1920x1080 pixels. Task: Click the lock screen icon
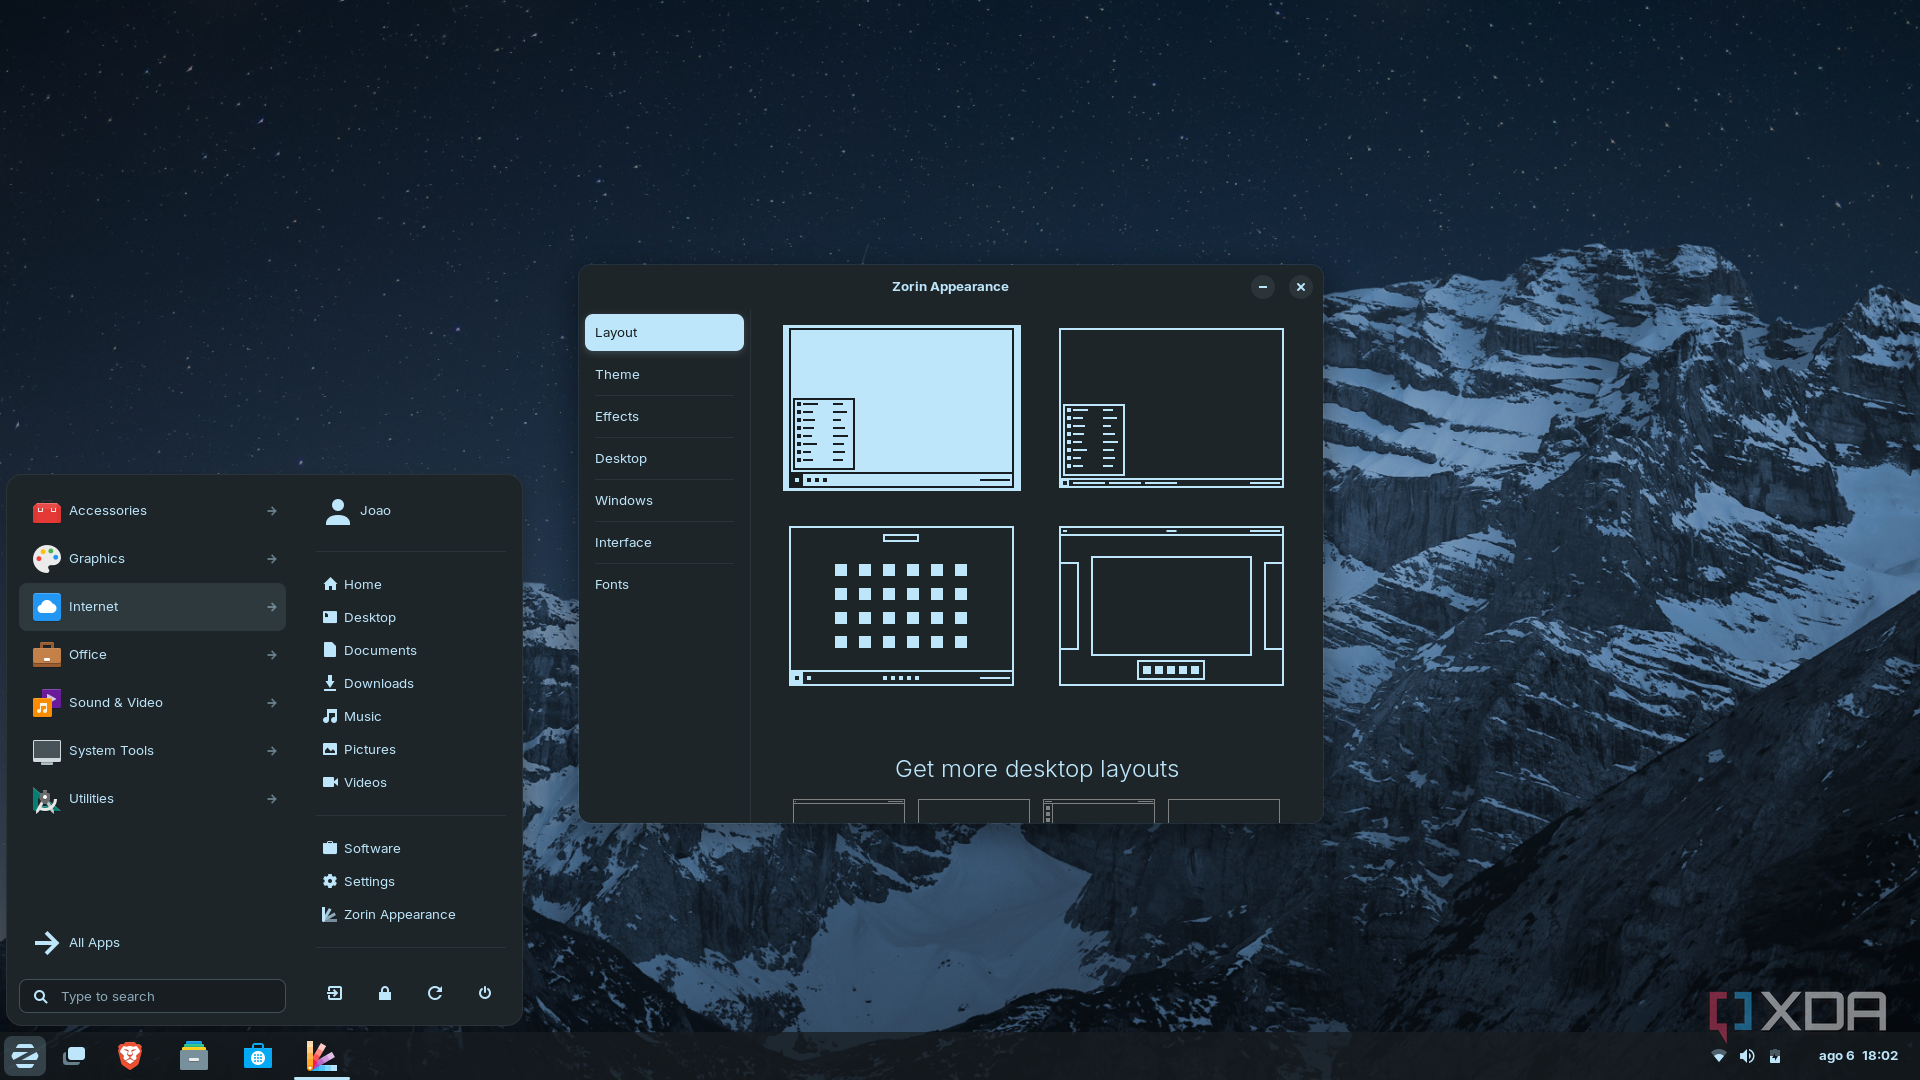coord(385,993)
